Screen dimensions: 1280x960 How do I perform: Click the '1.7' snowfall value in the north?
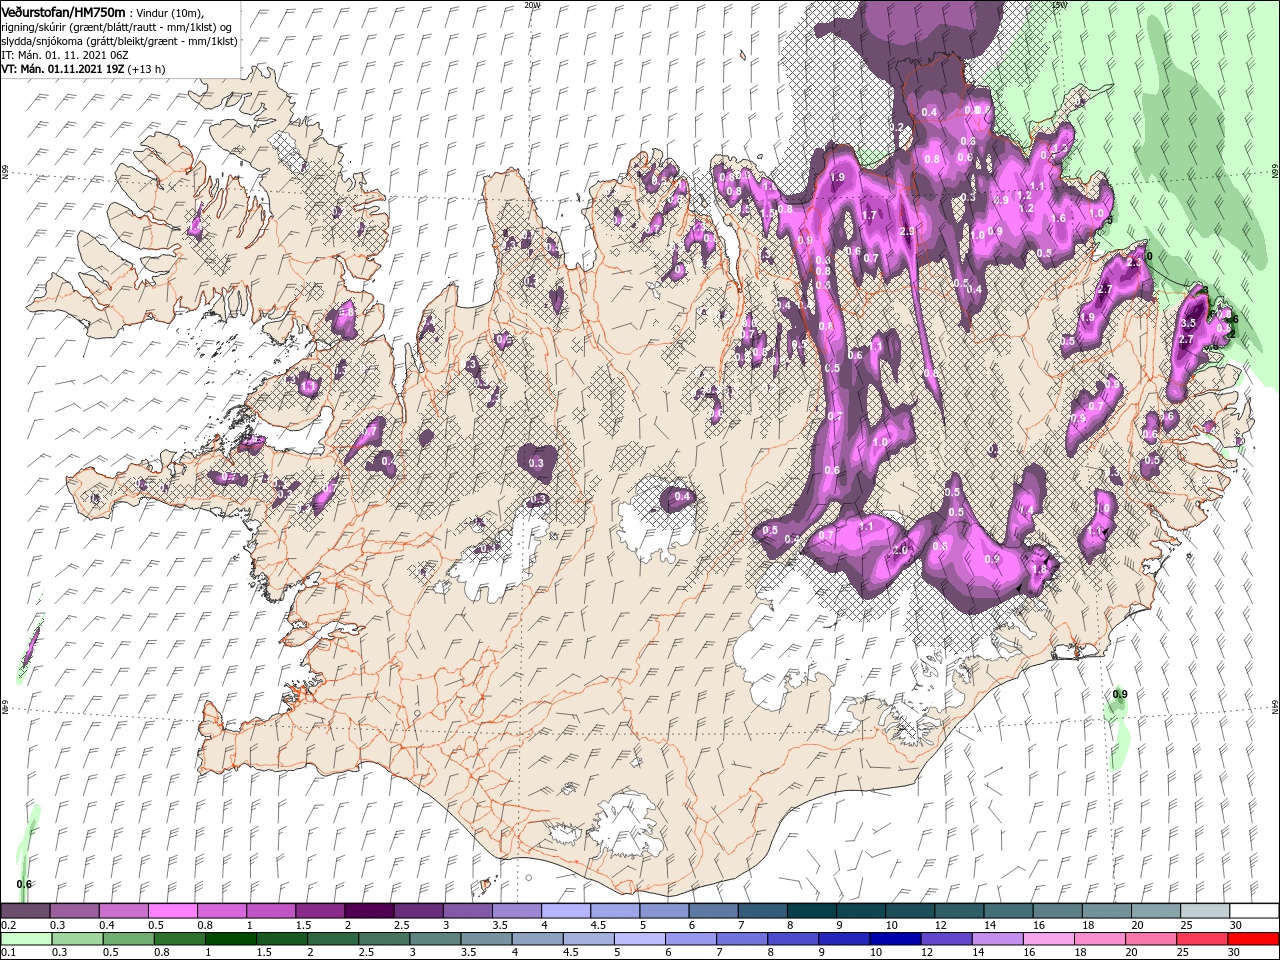tap(869, 215)
